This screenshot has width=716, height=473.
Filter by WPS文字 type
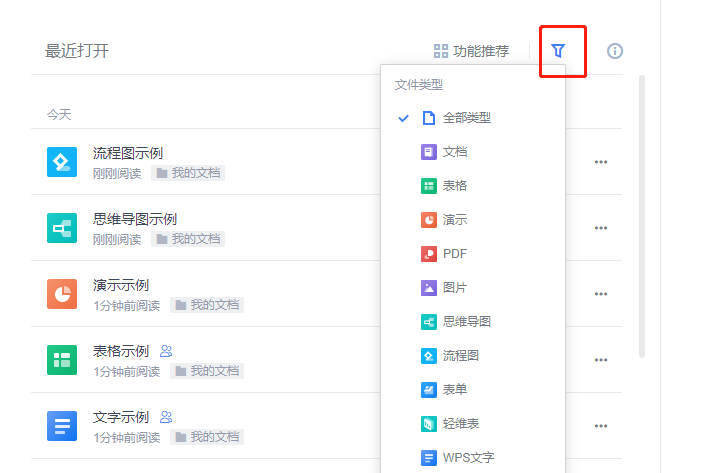[473, 457]
